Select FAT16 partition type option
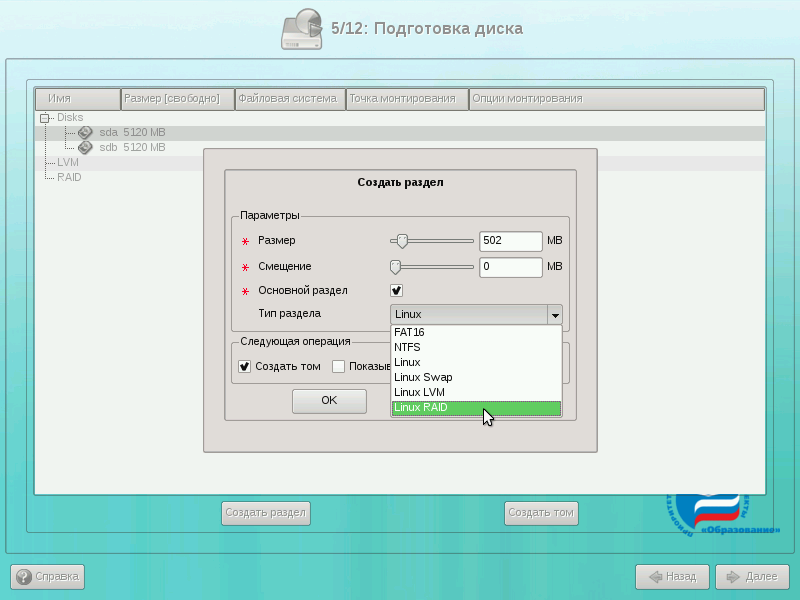The width and height of the screenshot is (800, 600). (x=476, y=332)
